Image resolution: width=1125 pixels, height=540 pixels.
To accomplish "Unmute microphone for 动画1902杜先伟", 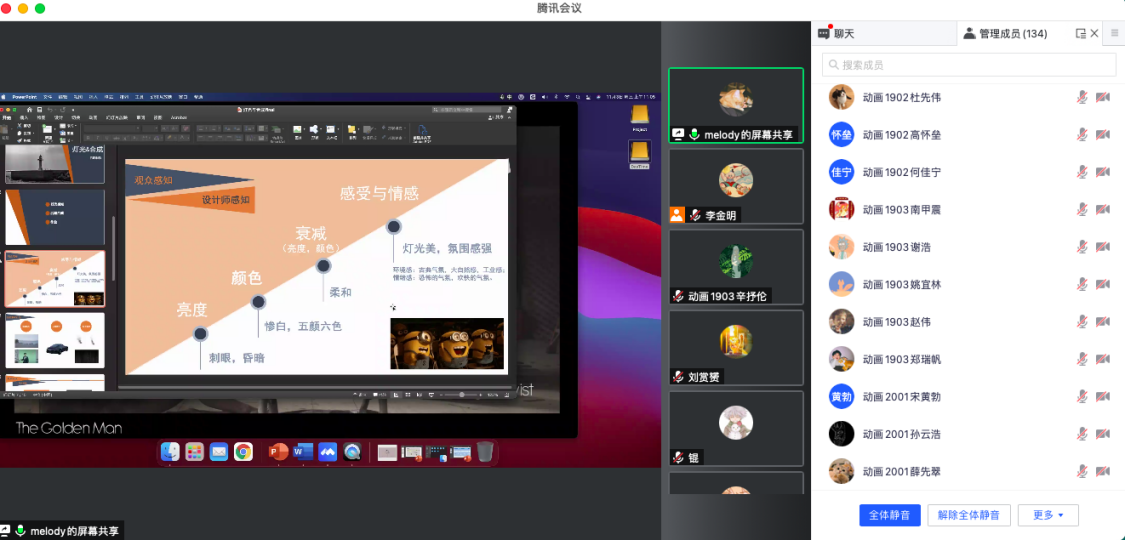I will (1081, 97).
